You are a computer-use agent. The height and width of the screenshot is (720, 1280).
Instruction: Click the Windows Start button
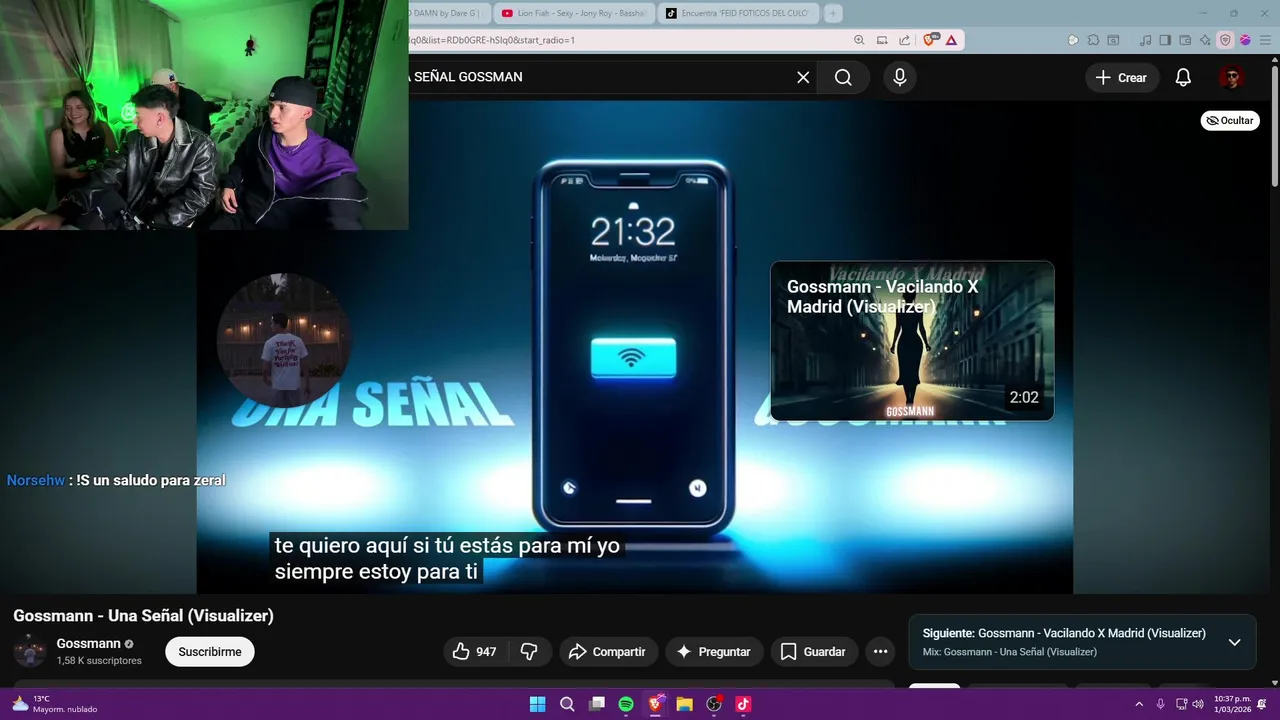(537, 704)
